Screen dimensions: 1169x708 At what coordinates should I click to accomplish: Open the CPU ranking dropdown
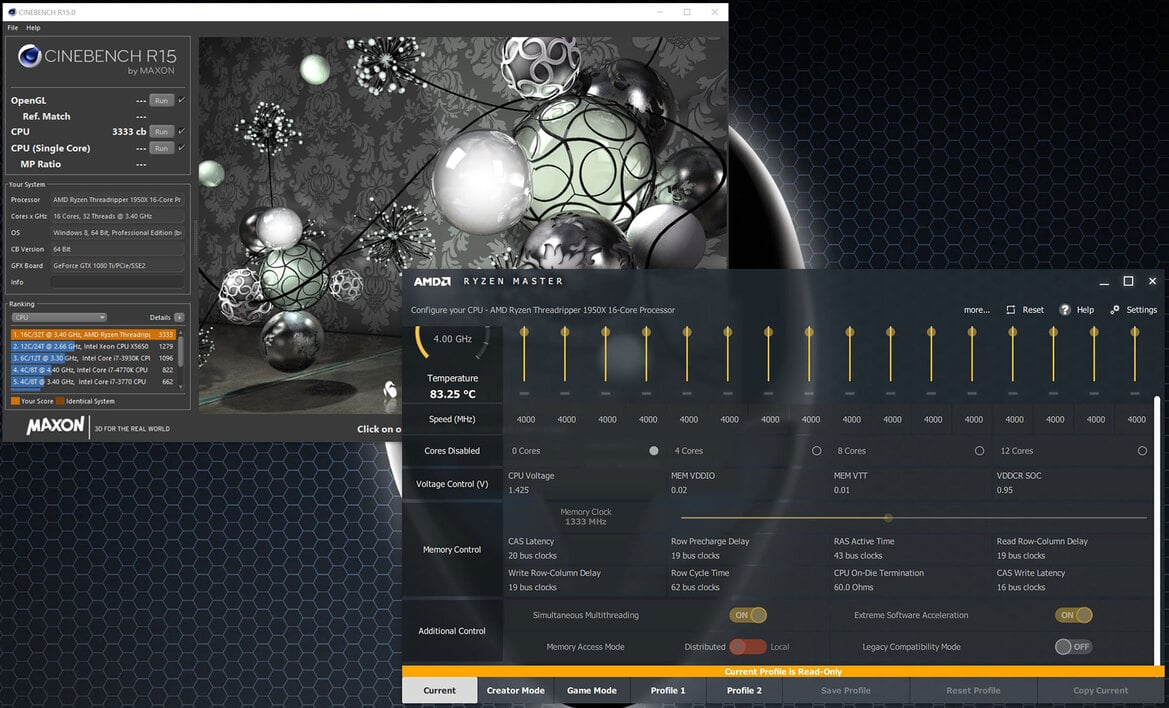tap(59, 317)
